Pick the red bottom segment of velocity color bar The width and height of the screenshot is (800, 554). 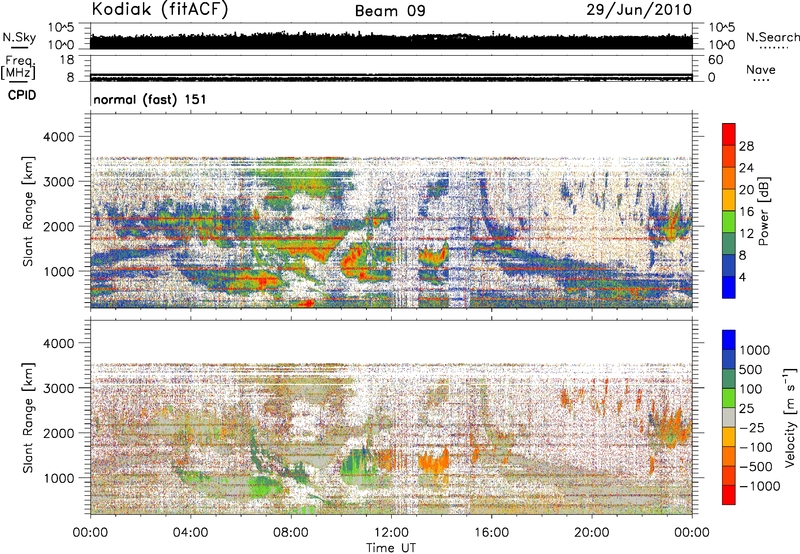click(x=729, y=495)
